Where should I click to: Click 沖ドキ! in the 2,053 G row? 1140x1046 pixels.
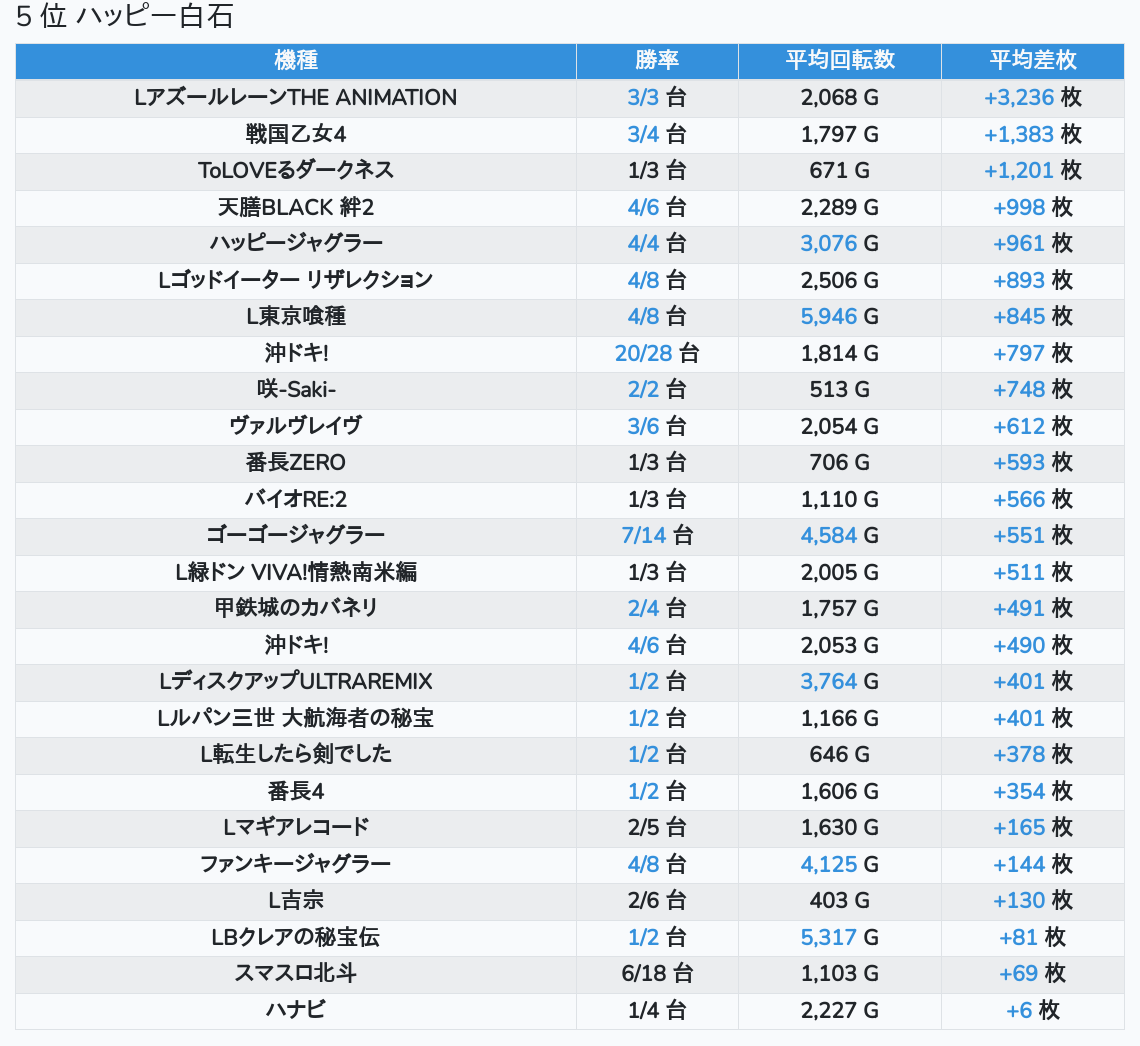[x=296, y=645]
